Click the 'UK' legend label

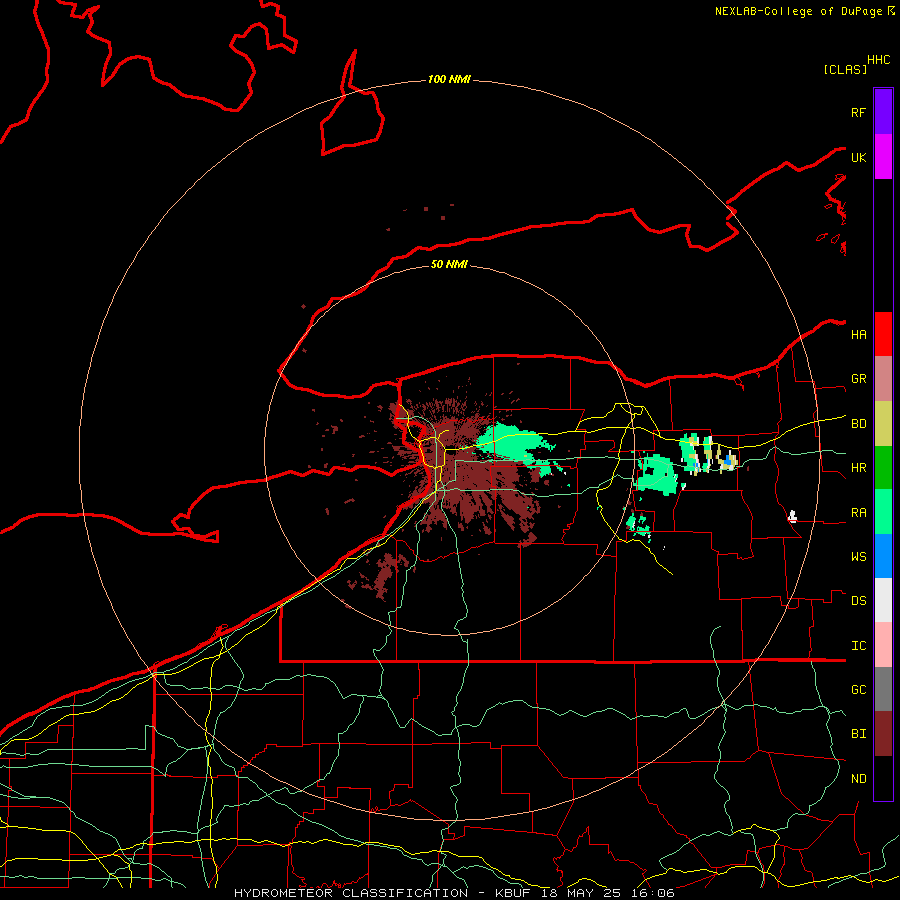point(858,157)
